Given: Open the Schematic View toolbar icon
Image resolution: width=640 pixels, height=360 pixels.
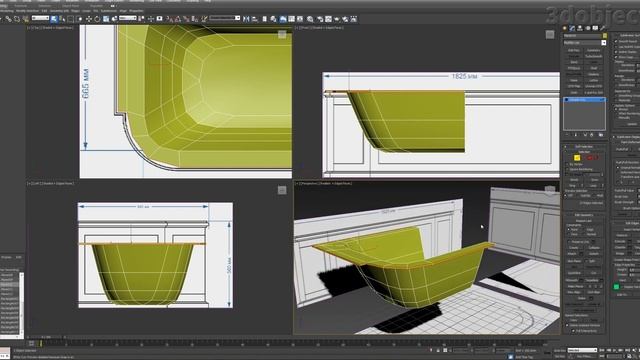Looking at the screenshot, I should (x=300, y=19).
